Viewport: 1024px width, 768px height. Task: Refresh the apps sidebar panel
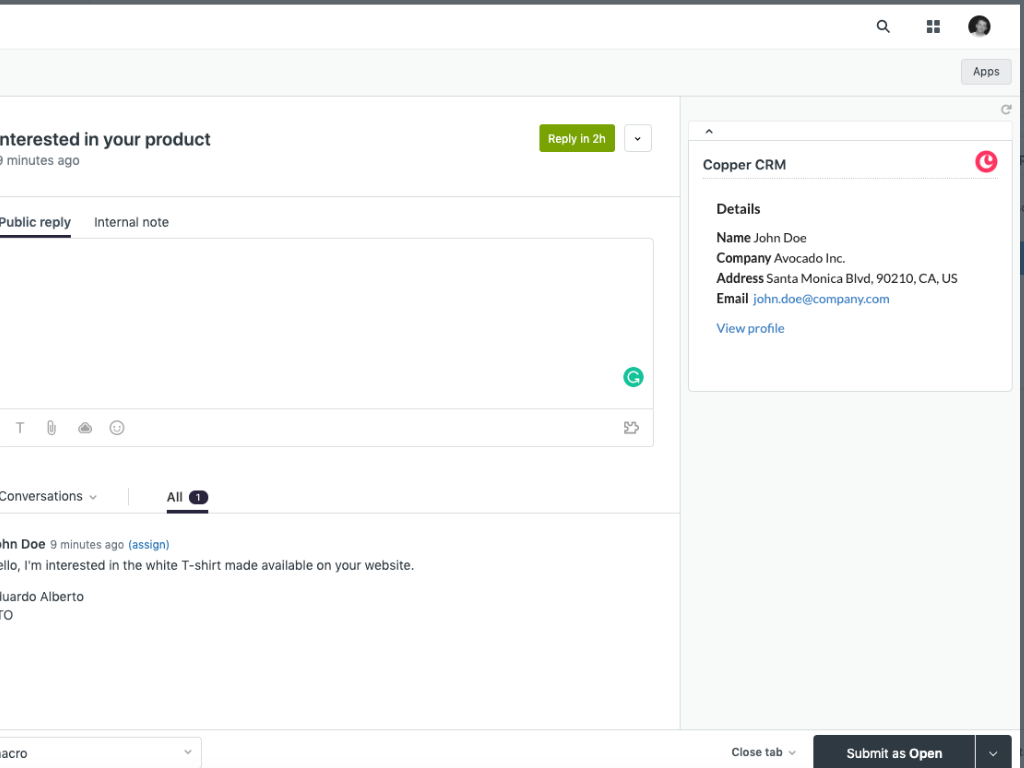pyautogui.click(x=1006, y=110)
